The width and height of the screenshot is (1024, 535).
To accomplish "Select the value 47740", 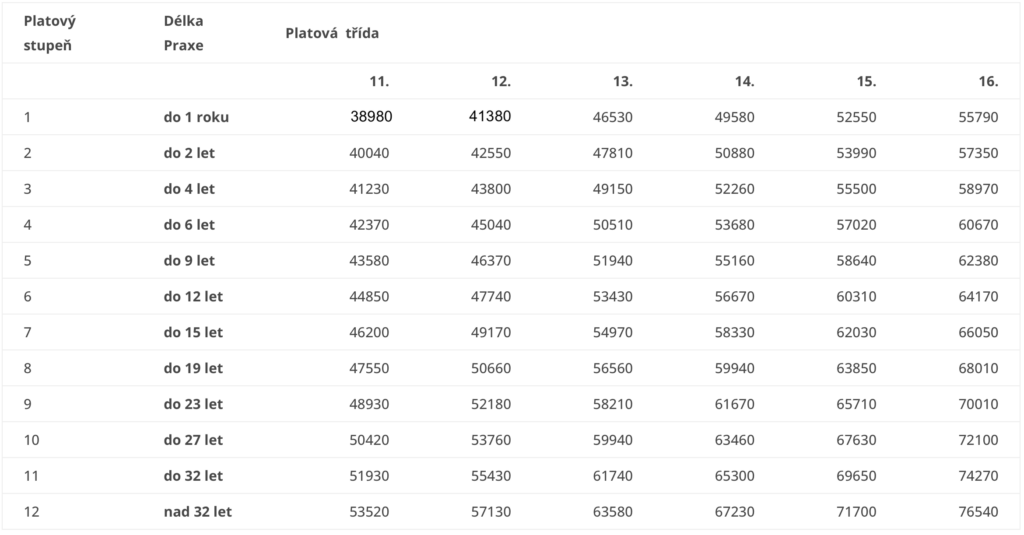I will tap(491, 296).
